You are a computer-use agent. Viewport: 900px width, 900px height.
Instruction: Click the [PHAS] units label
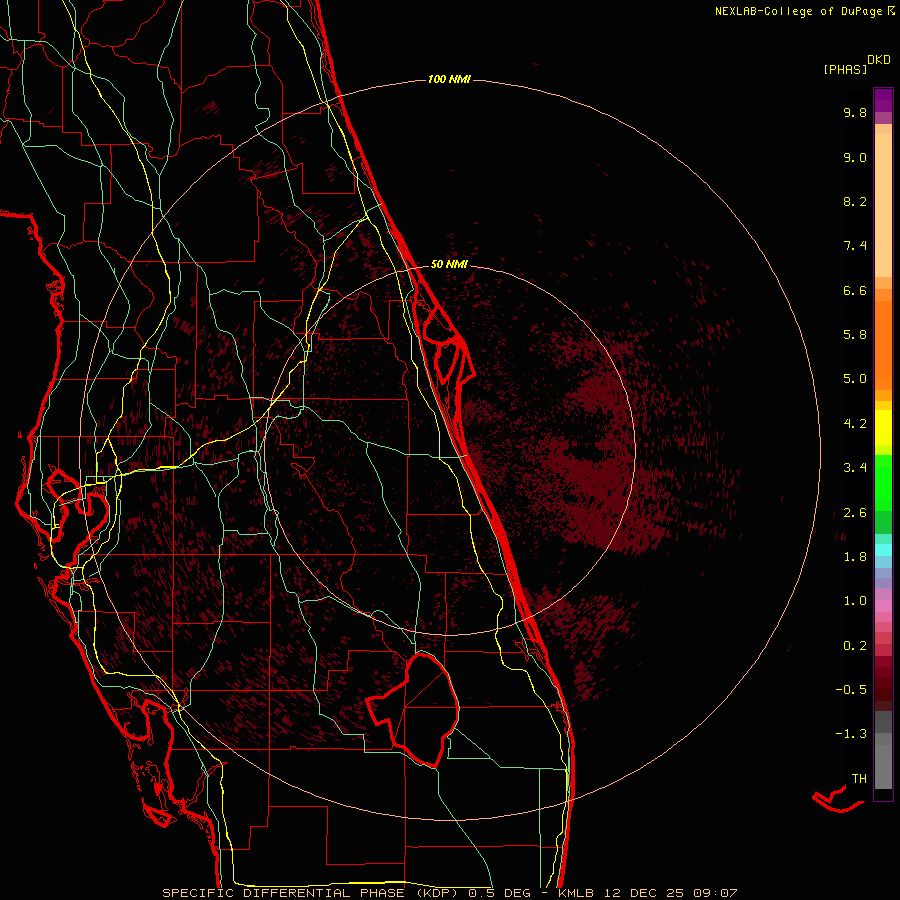(x=844, y=69)
